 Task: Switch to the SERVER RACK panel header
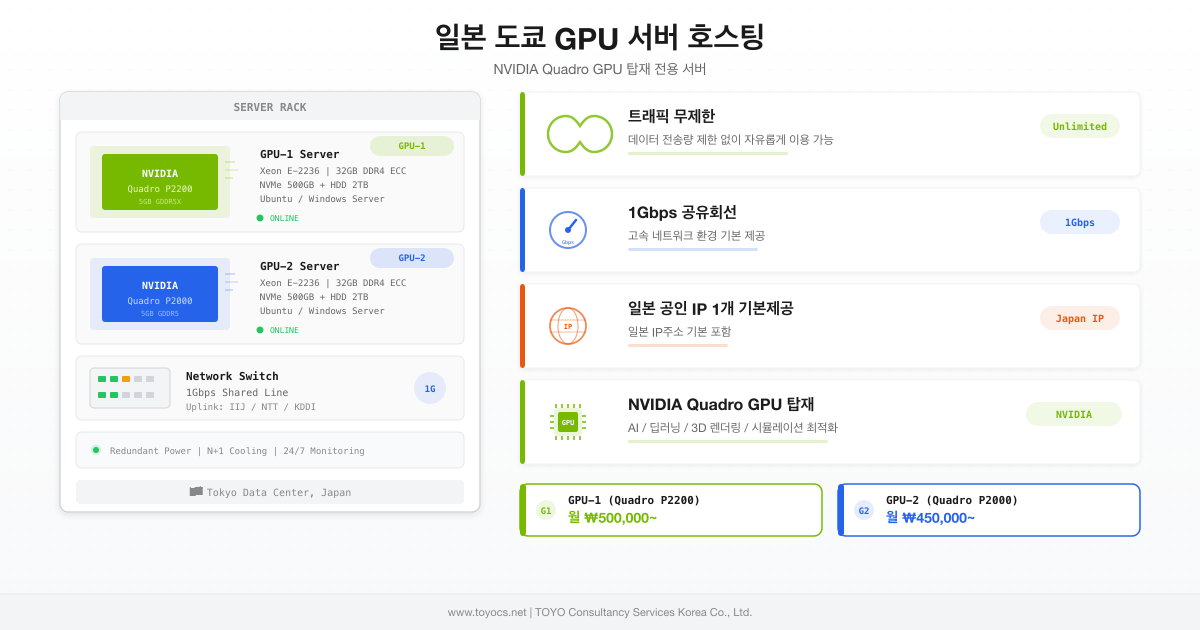point(269,107)
